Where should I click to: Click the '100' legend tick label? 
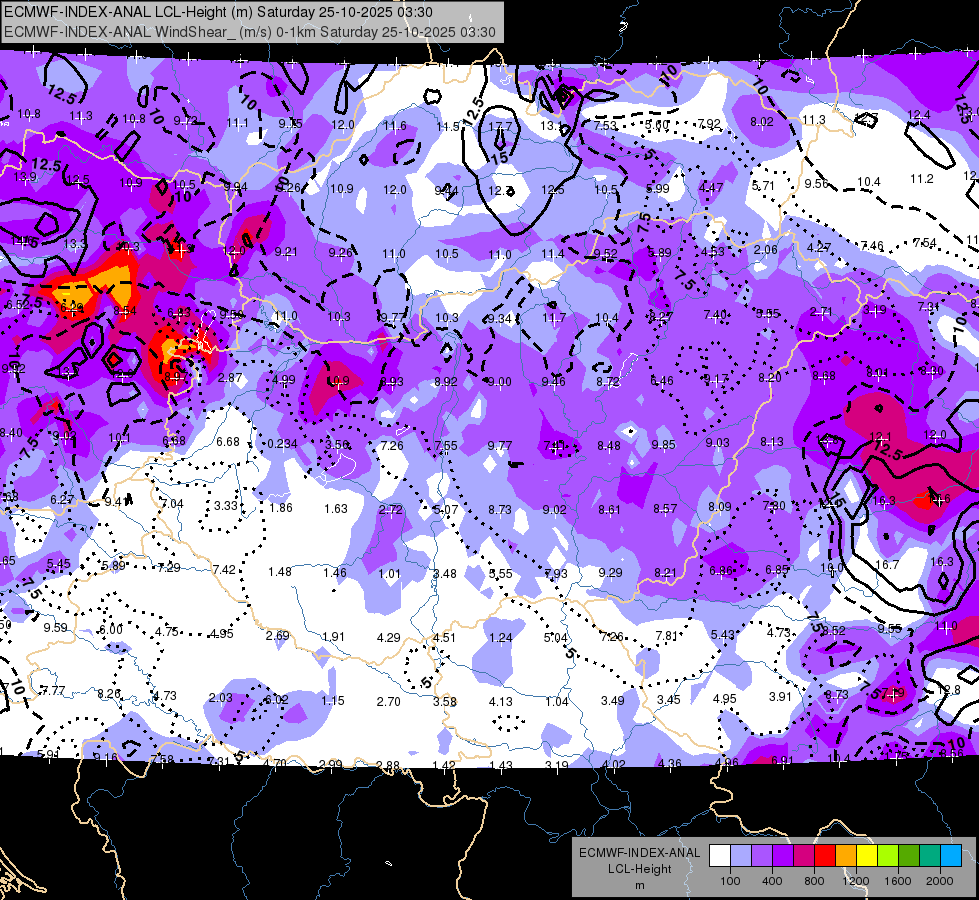[x=730, y=881]
